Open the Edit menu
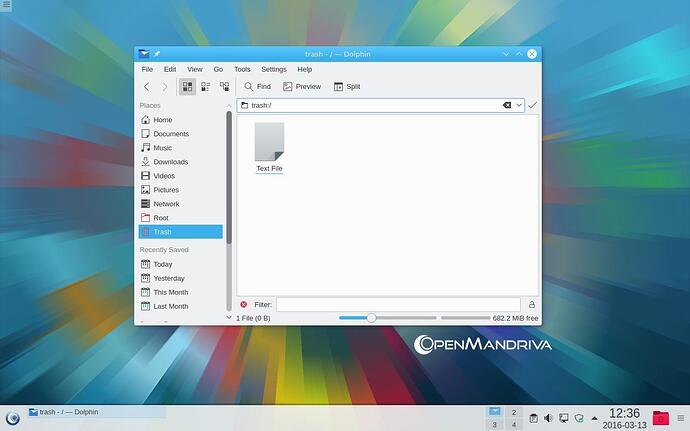Image resolution: width=690 pixels, height=431 pixels. pyautogui.click(x=170, y=69)
